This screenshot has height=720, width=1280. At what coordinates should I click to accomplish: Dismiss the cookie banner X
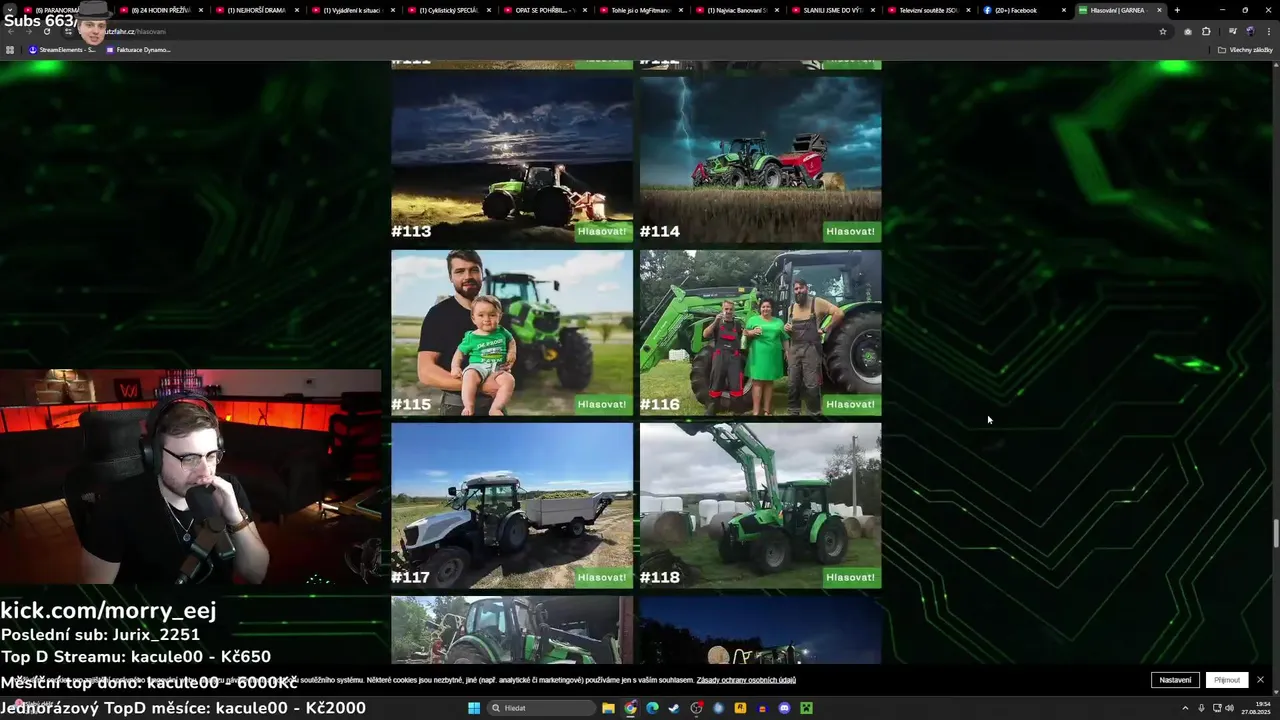[1260, 680]
